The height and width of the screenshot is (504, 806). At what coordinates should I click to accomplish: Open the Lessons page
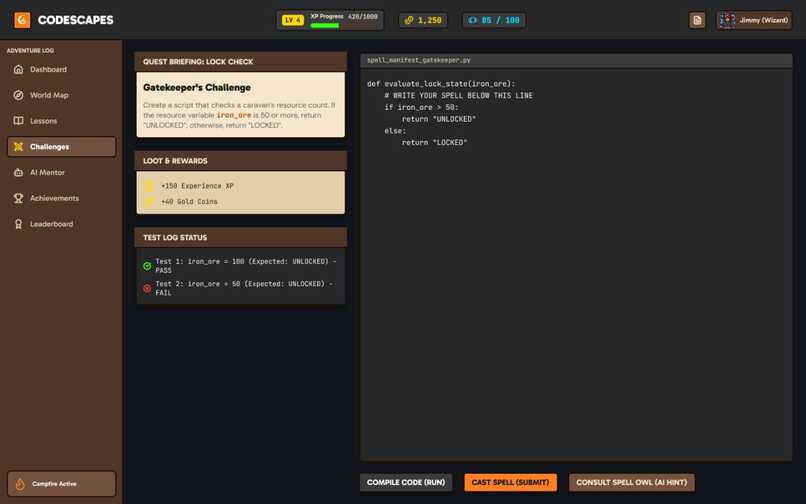tap(62, 121)
